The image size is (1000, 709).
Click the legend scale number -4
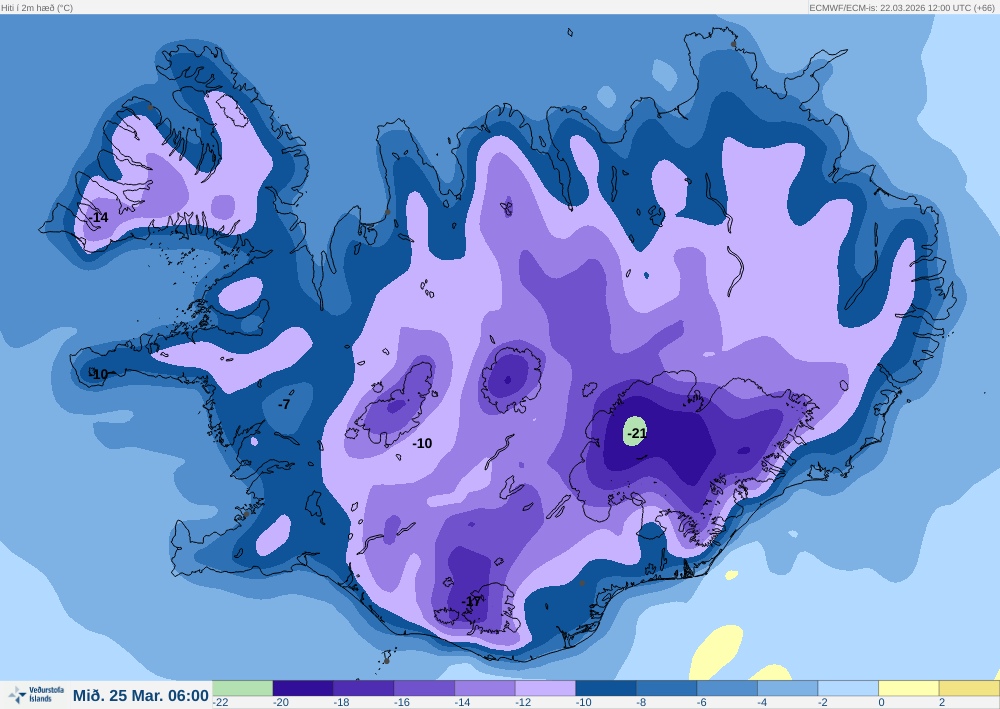[763, 702]
